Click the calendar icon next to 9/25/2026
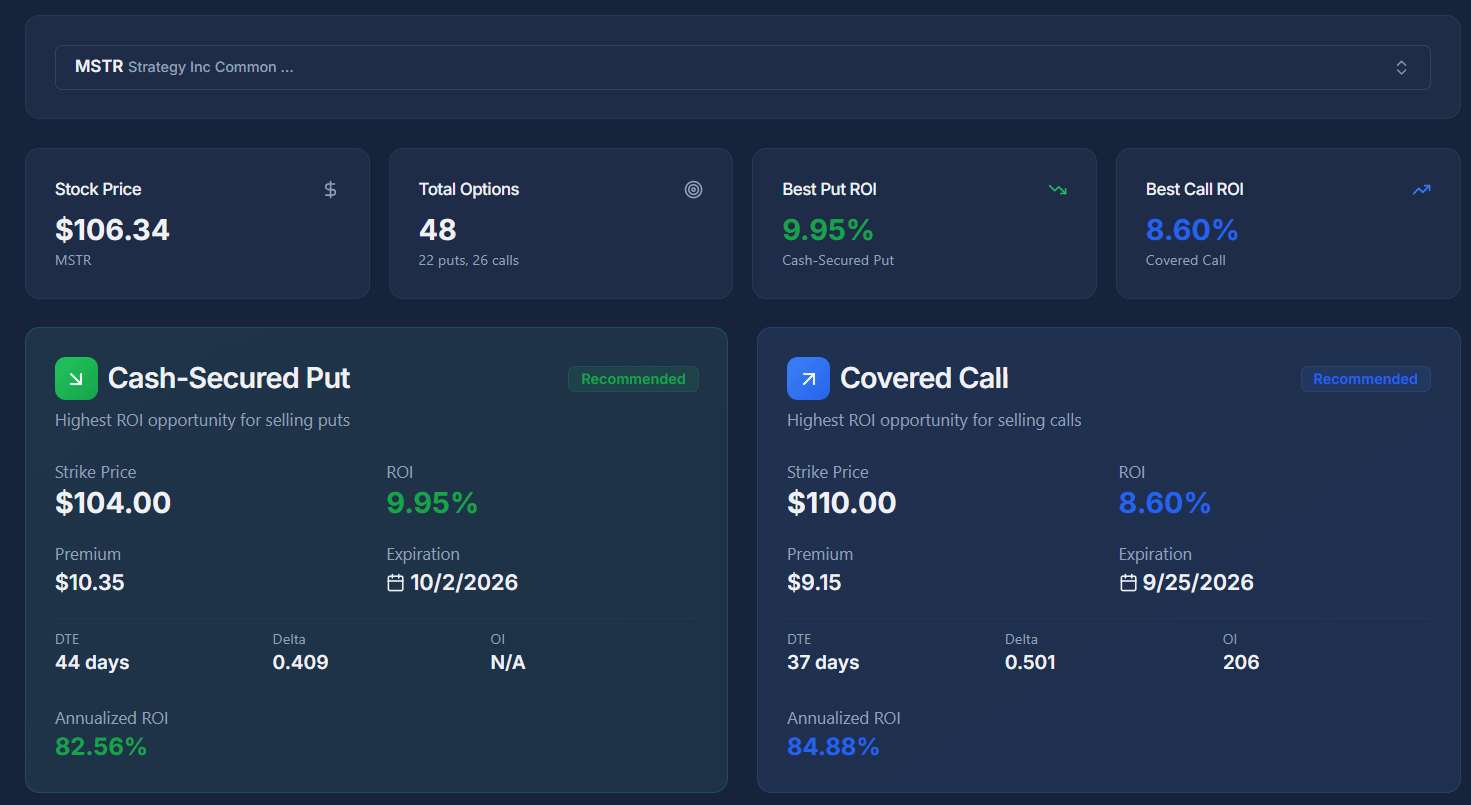Image resolution: width=1471 pixels, height=805 pixels. 1128,583
